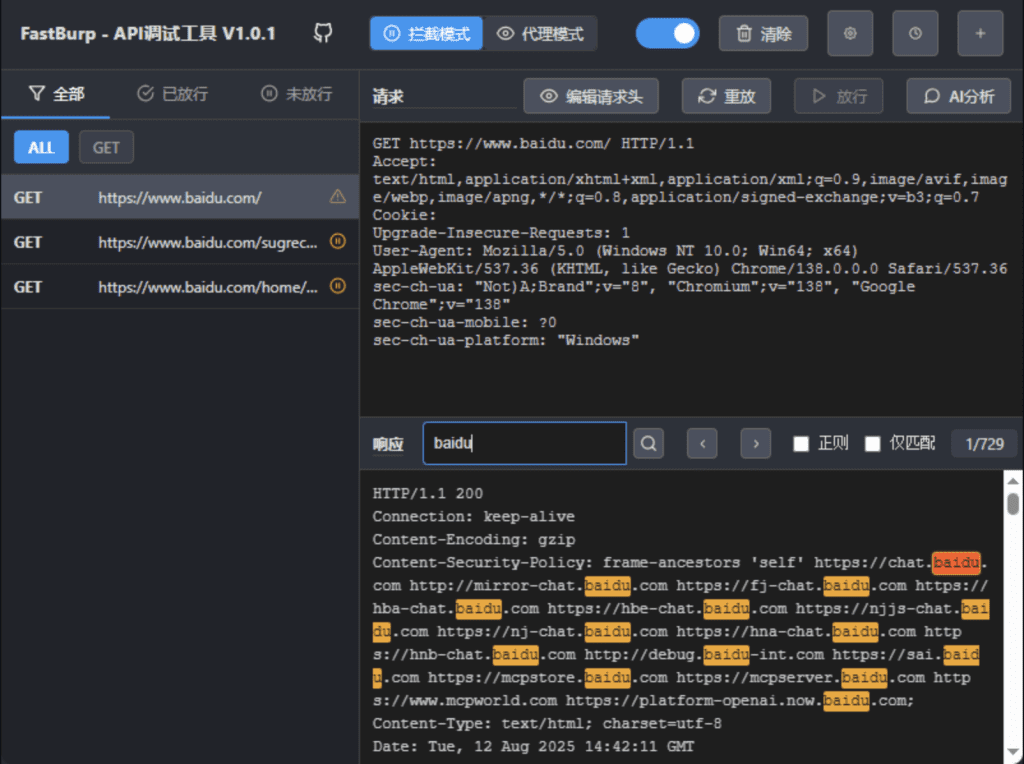The height and width of the screenshot is (764, 1024).
Task: Click the Date response header line
Action: pos(533,746)
